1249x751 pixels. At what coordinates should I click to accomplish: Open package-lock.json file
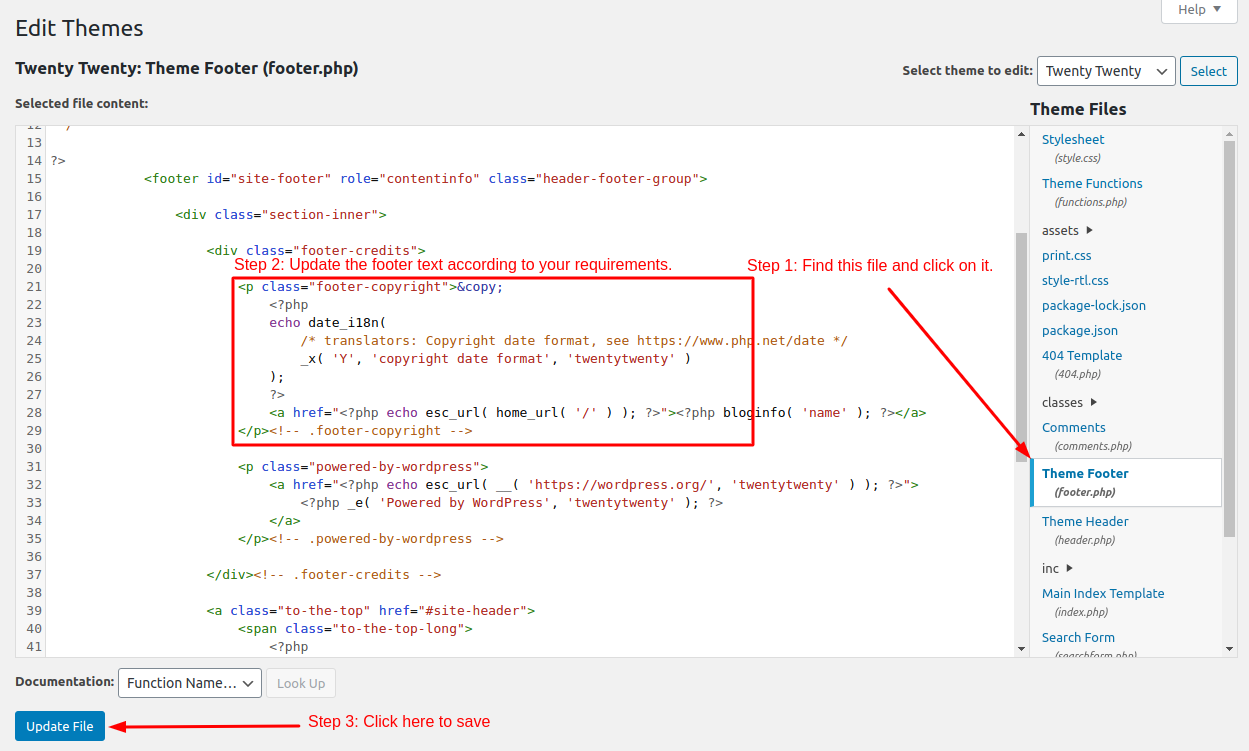click(x=1094, y=306)
